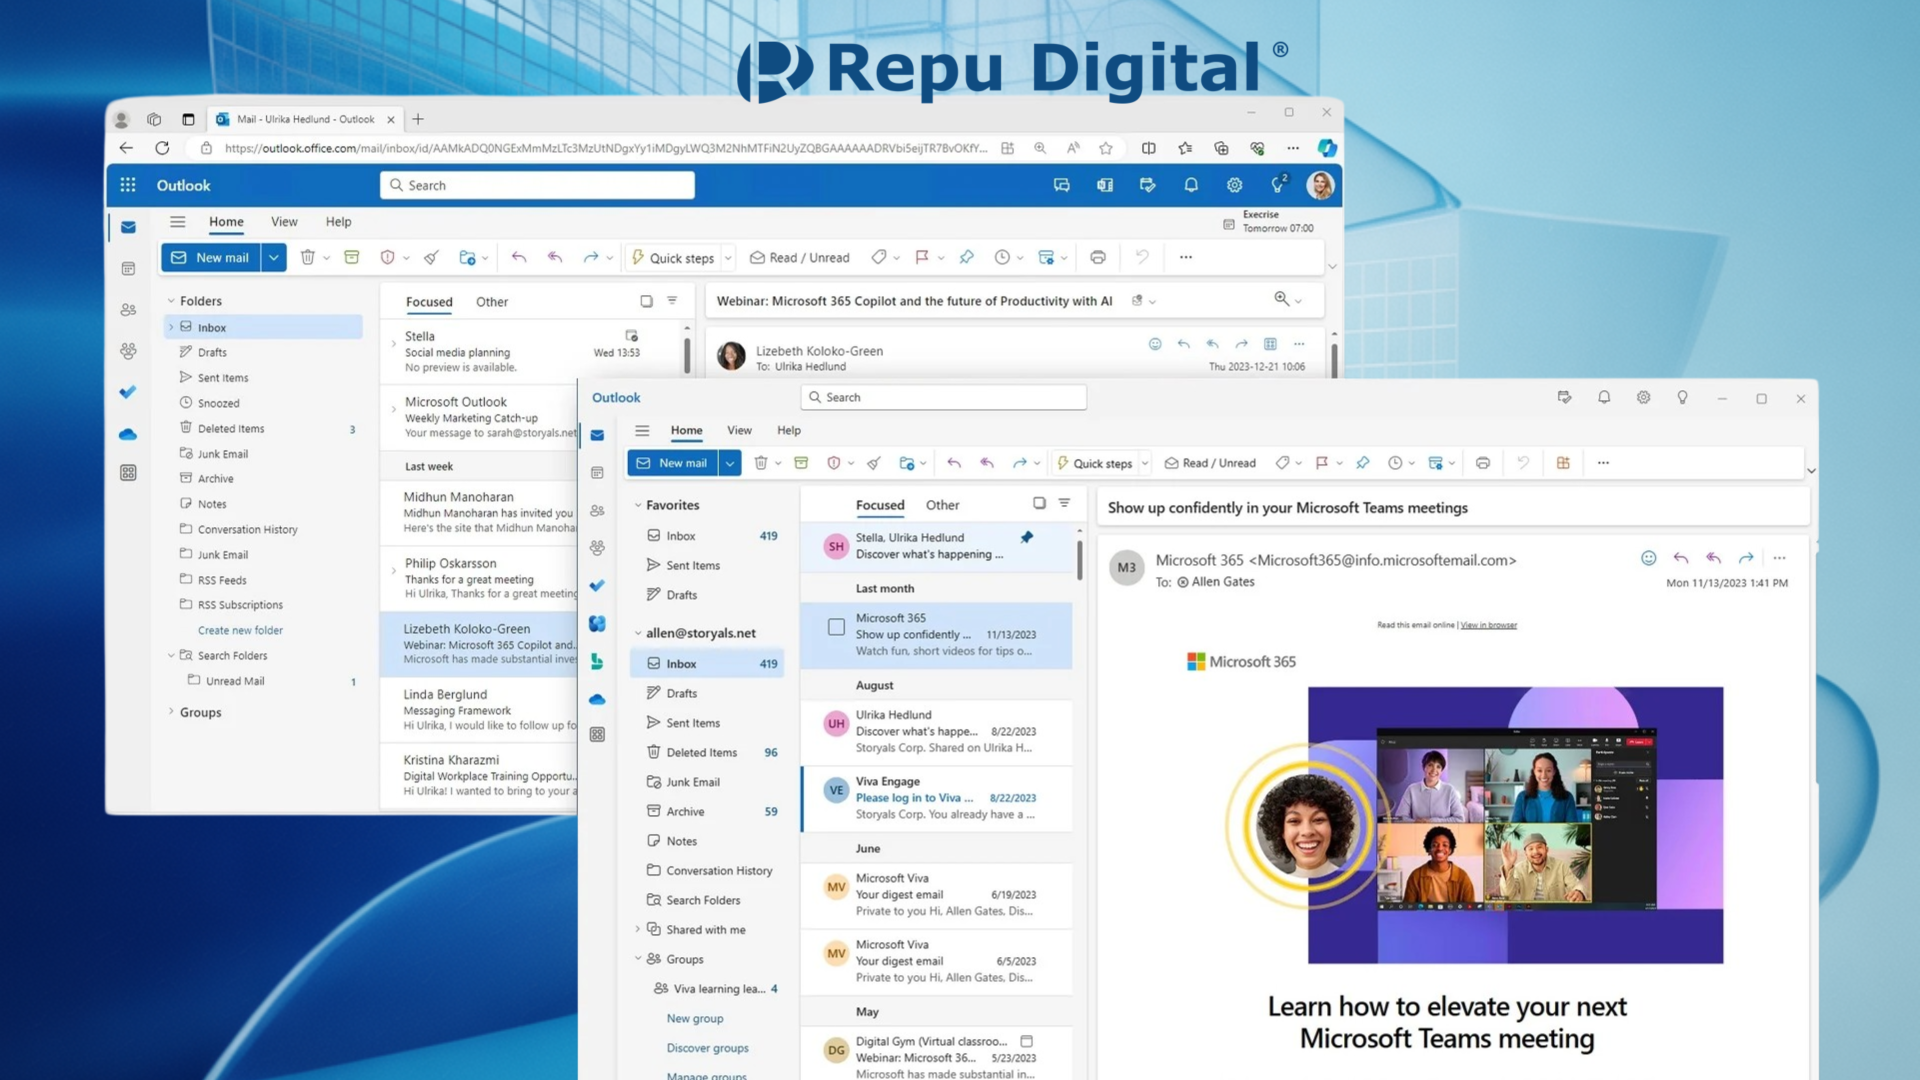This screenshot has width=1920, height=1080.
Task: Toggle select-all box in web Outlook message list
Action: pyautogui.click(x=646, y=300)
